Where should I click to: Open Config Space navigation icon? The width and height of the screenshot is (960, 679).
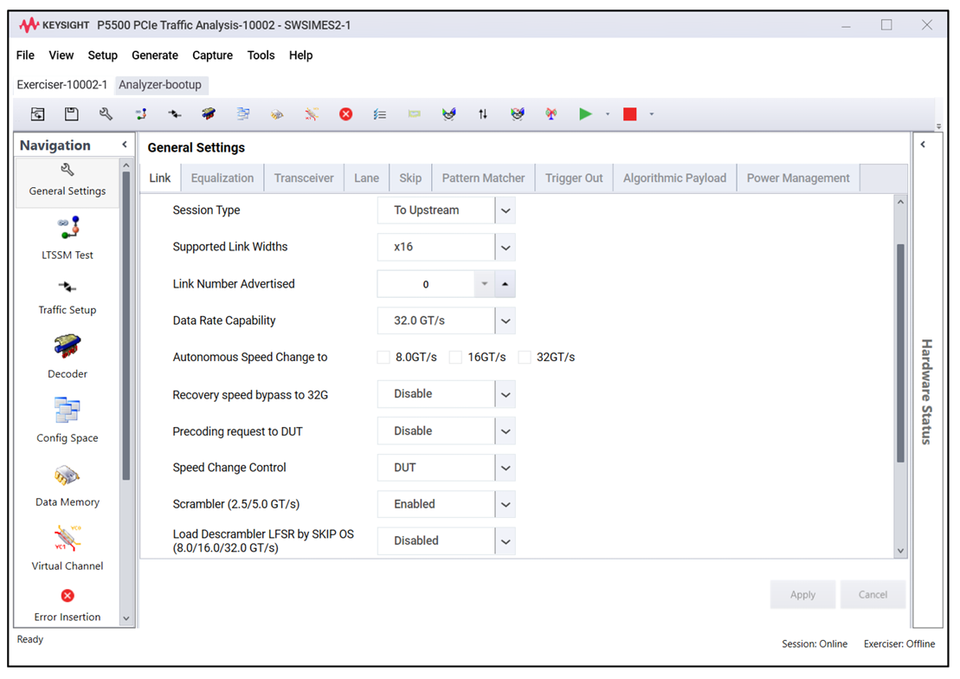67,421
